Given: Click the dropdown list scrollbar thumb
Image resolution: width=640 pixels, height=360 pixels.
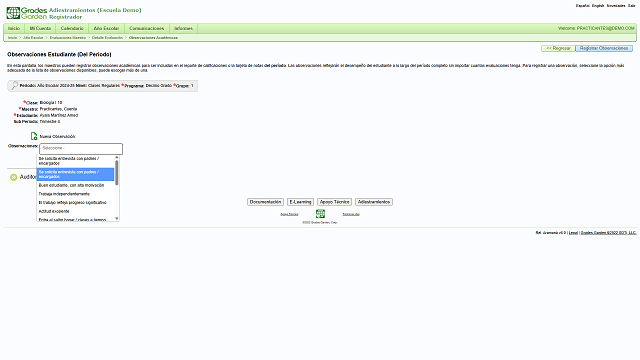Looking at the screenshot, I should tap(117, 172).
